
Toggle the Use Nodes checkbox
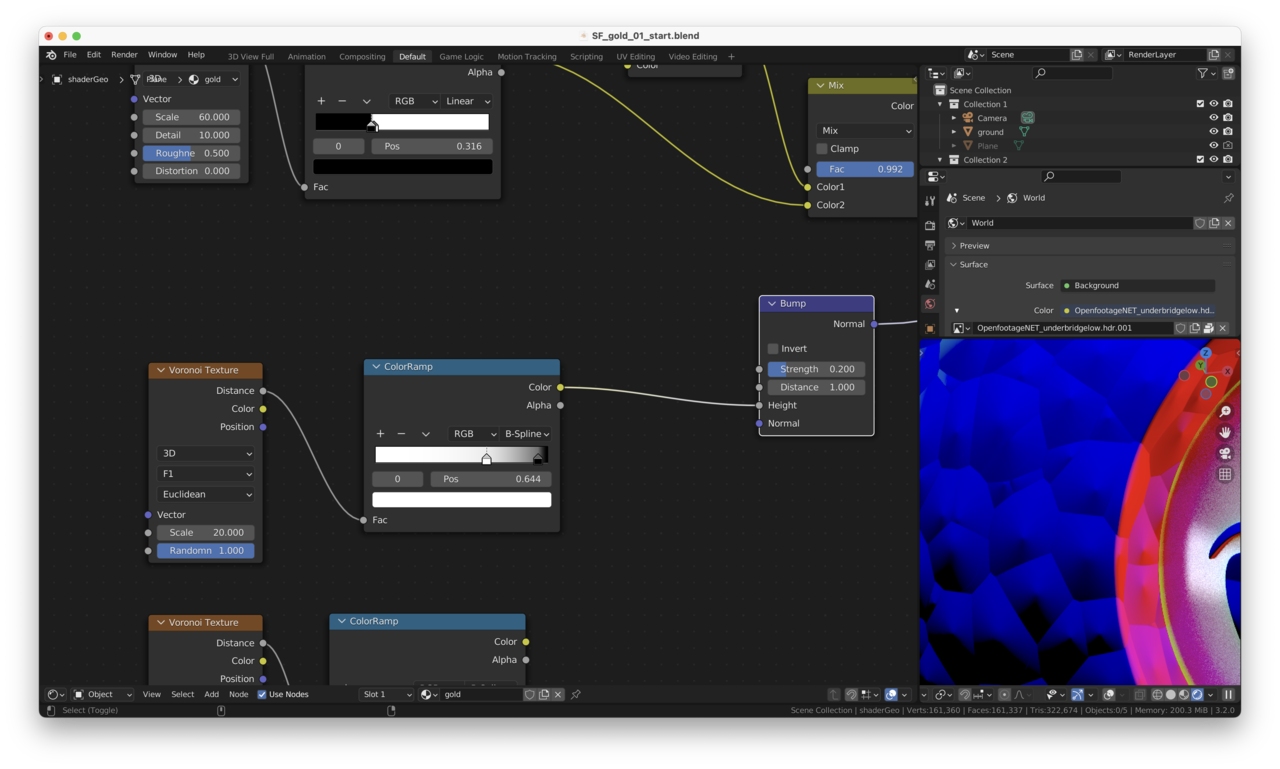pos(262,694)
